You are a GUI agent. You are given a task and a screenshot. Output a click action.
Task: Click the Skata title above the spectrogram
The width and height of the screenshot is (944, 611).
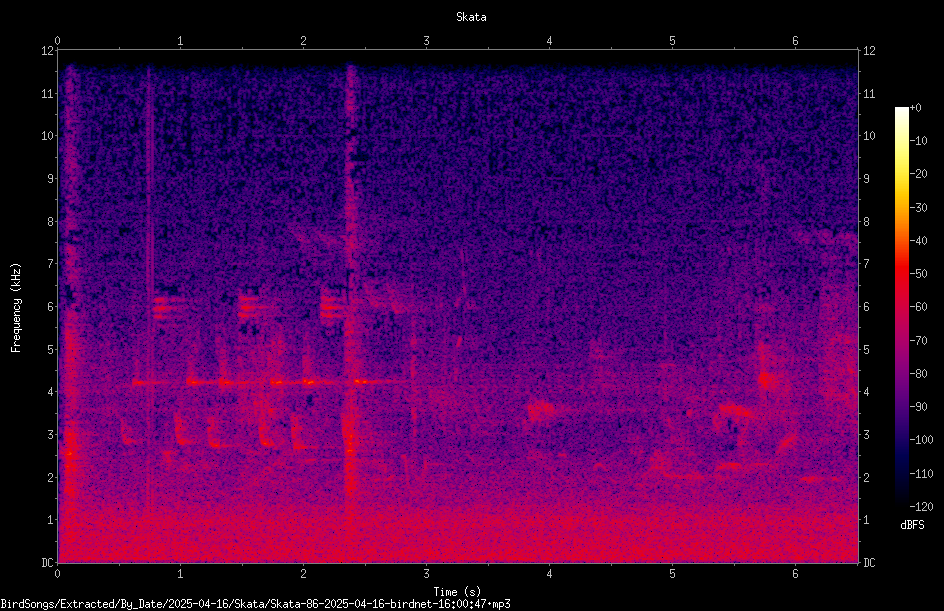(471, 17)
